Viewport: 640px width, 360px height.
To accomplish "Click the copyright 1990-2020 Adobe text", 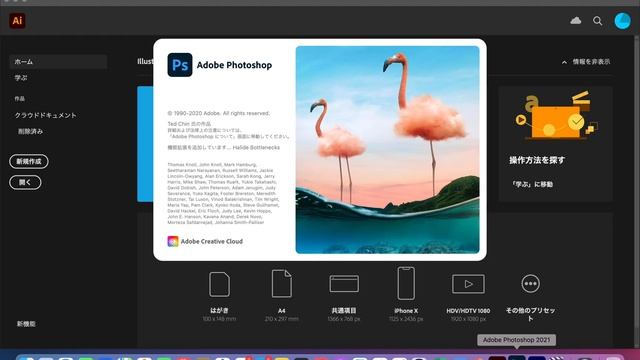I will [218, 113].
